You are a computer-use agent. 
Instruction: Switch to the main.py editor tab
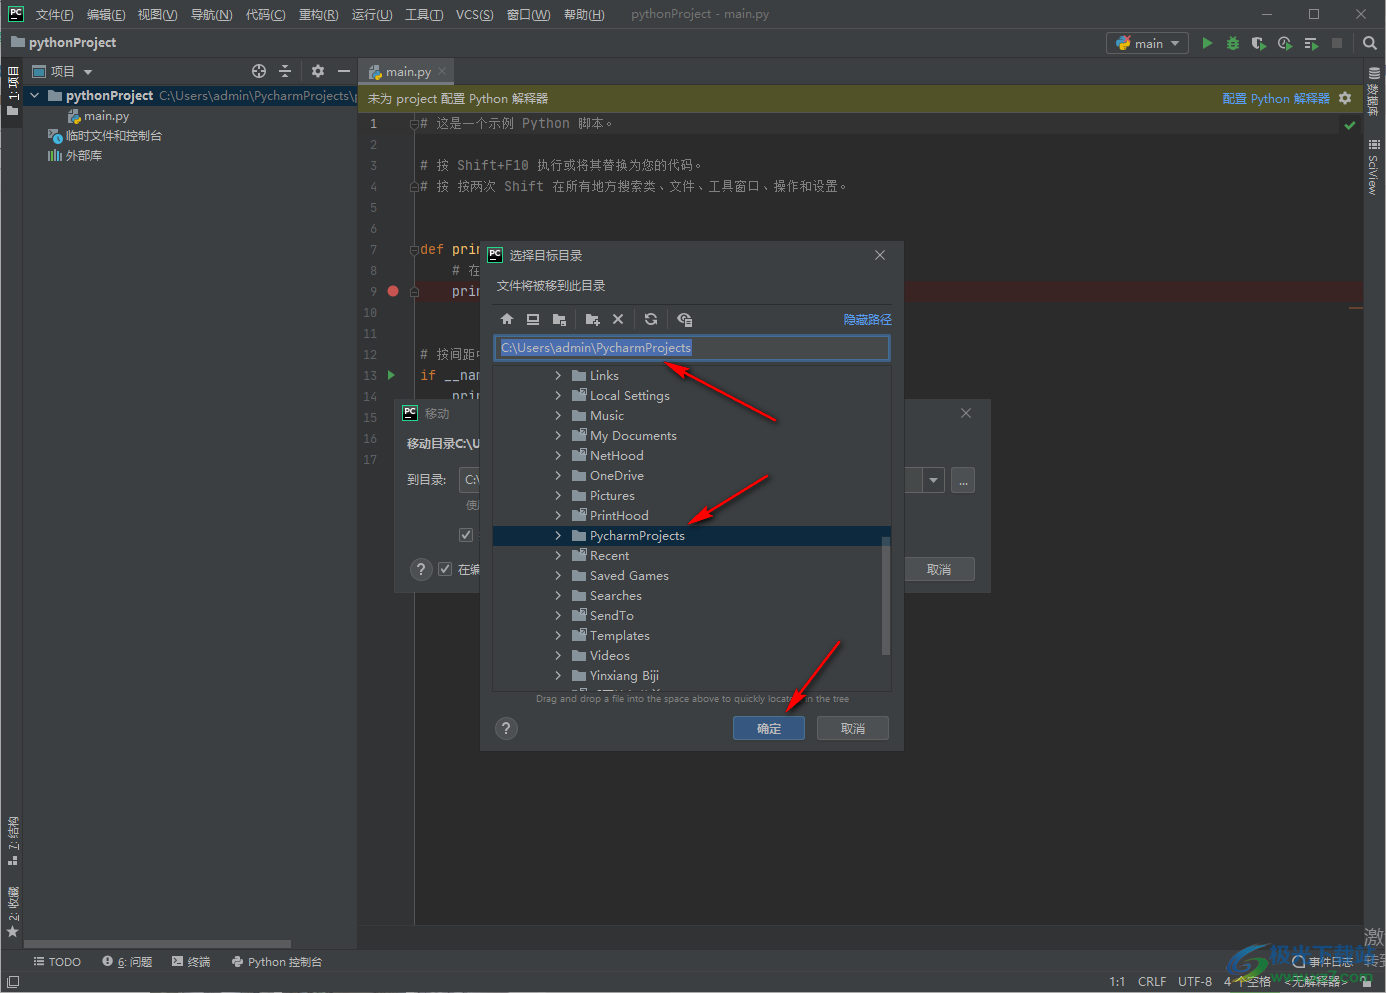click(x=407, y=71)
